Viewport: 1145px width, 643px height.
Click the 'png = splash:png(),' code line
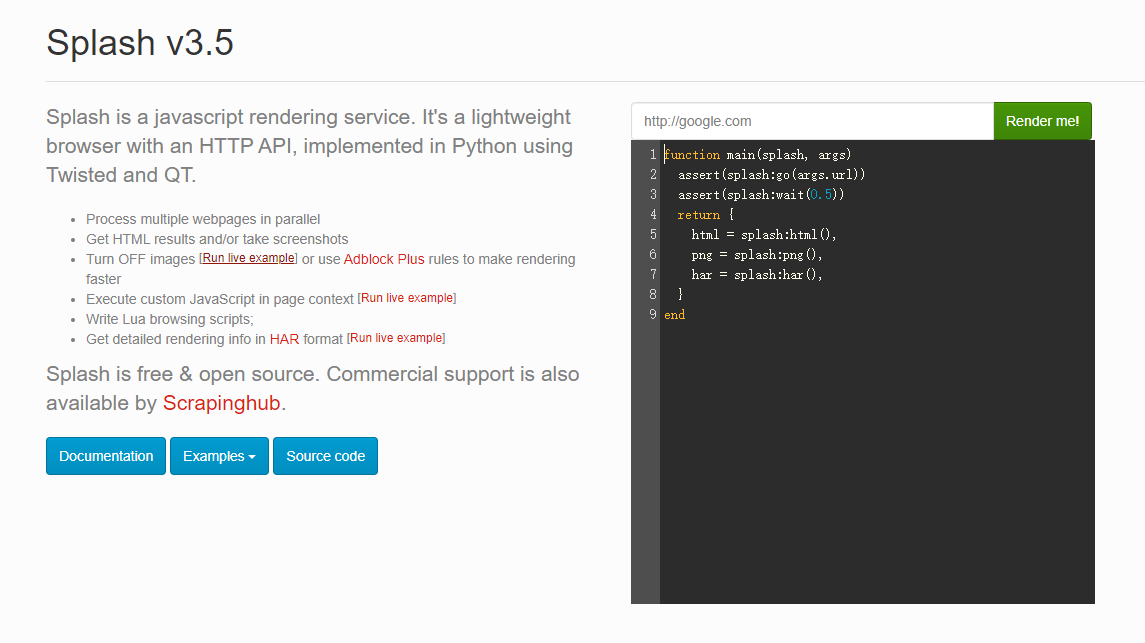point(757,255)
